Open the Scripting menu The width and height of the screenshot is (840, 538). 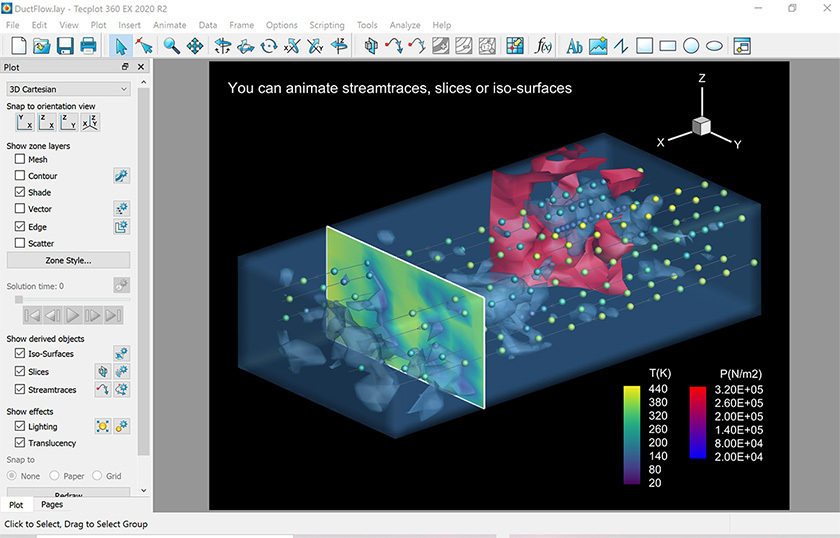(326, 25)
